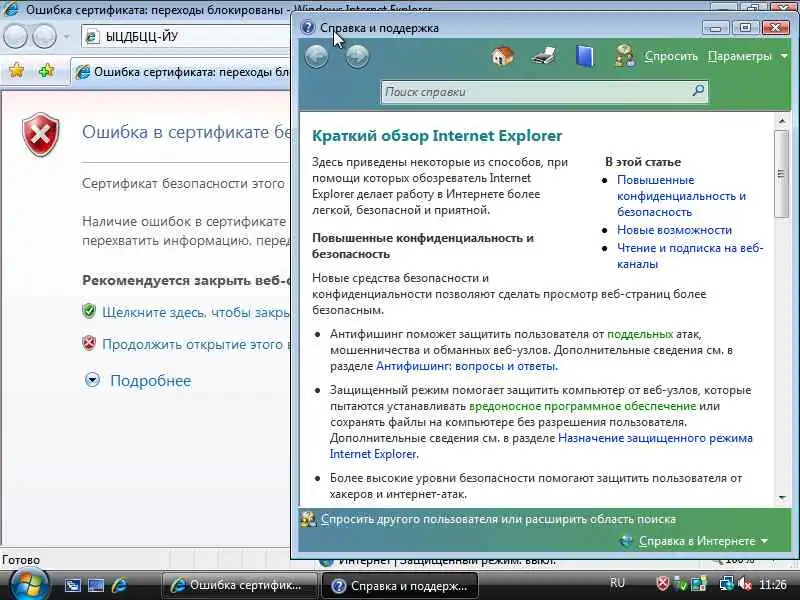Screen dimensions: 800x600
Task: Click the clock showing 11:26
Action: click(x=772, y=584)
